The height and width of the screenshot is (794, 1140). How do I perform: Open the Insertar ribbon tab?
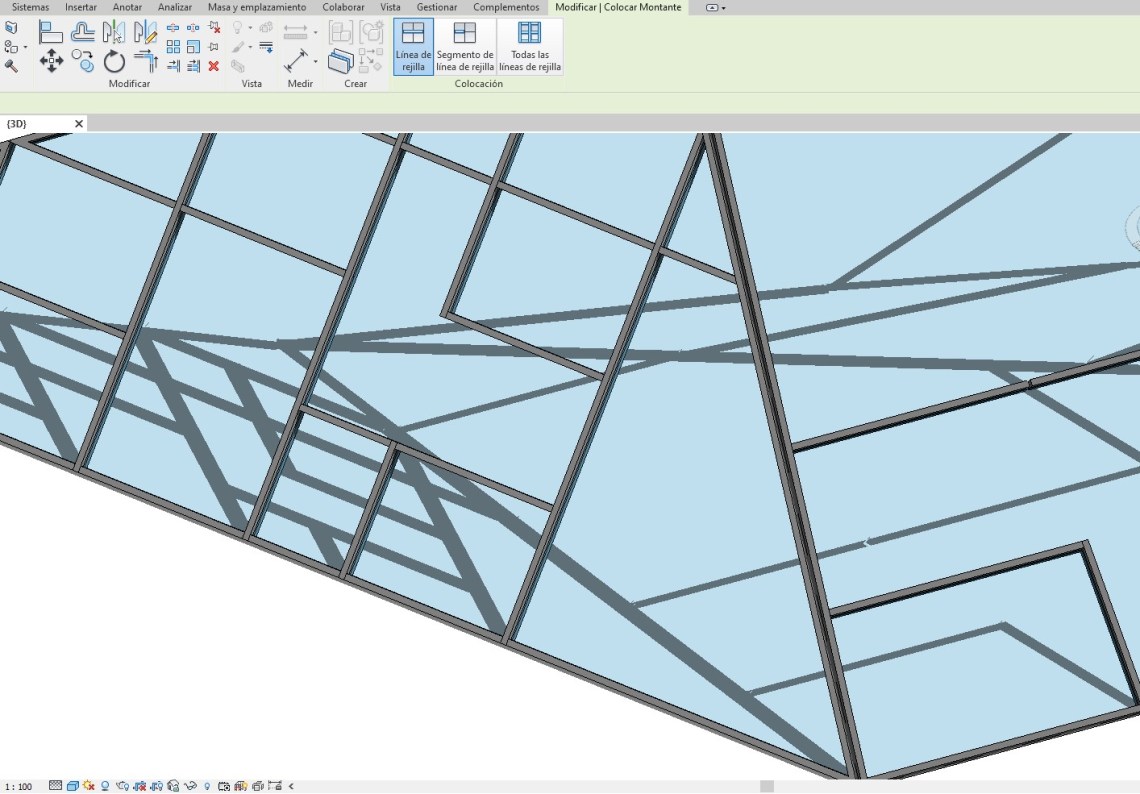[81, 7]
